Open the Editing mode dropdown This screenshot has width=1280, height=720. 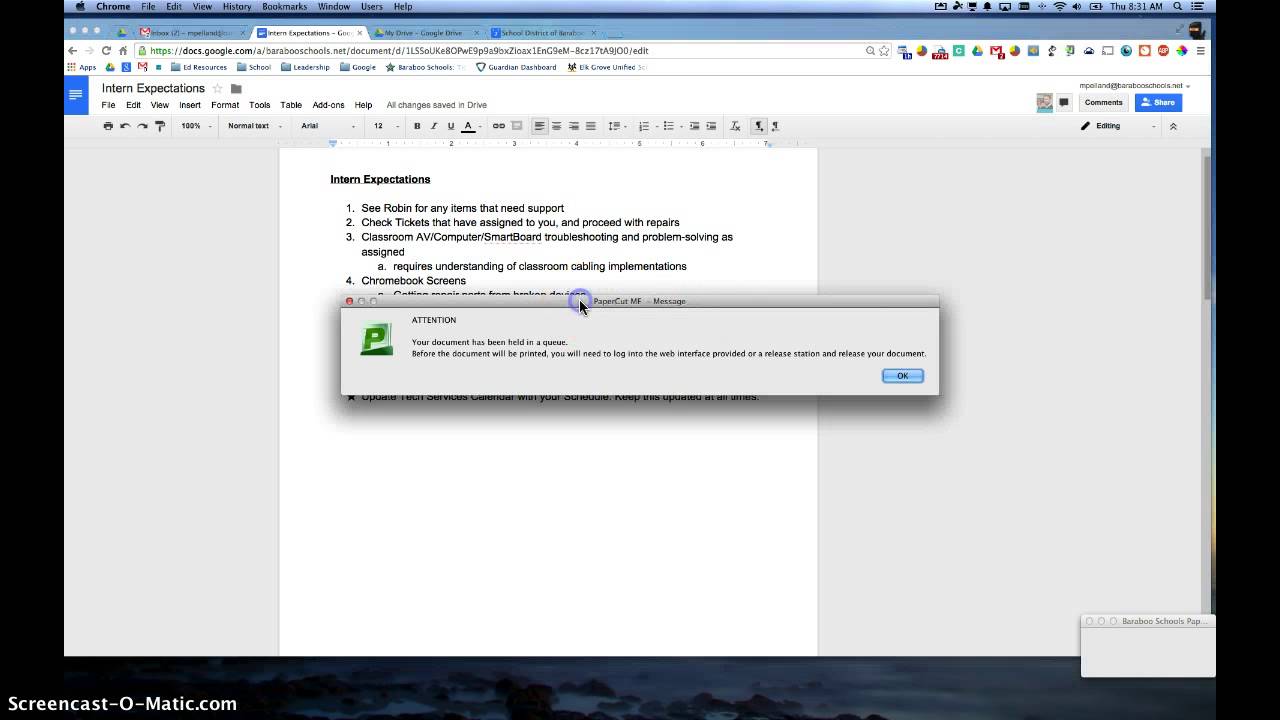coord(1118,126)
